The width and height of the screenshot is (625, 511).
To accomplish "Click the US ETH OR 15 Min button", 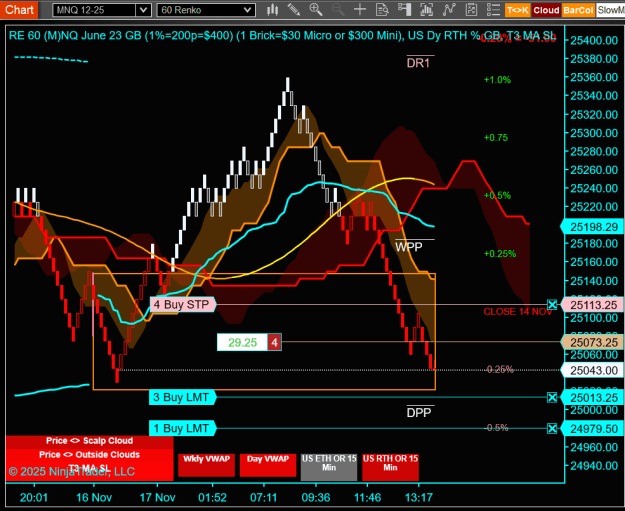I will tap(329, 467).
